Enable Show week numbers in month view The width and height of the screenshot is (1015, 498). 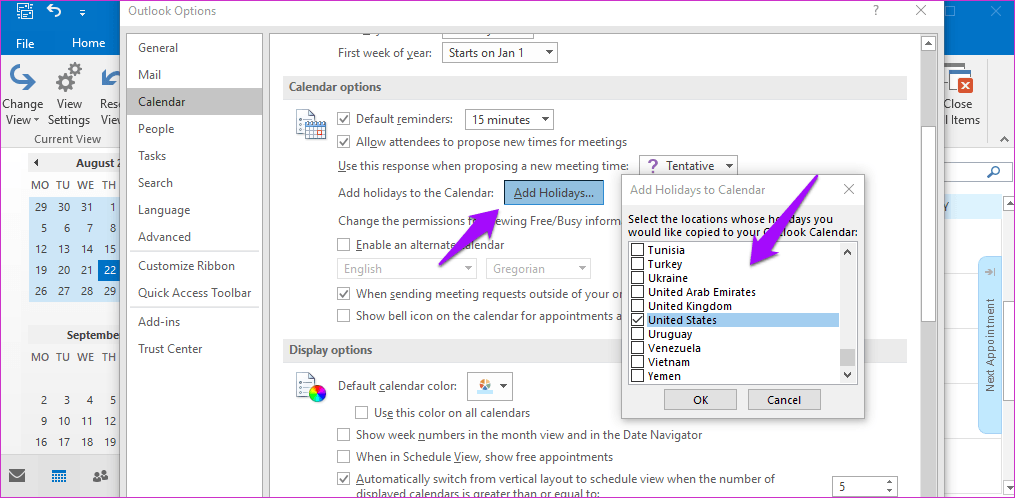(x=344, y=435)
